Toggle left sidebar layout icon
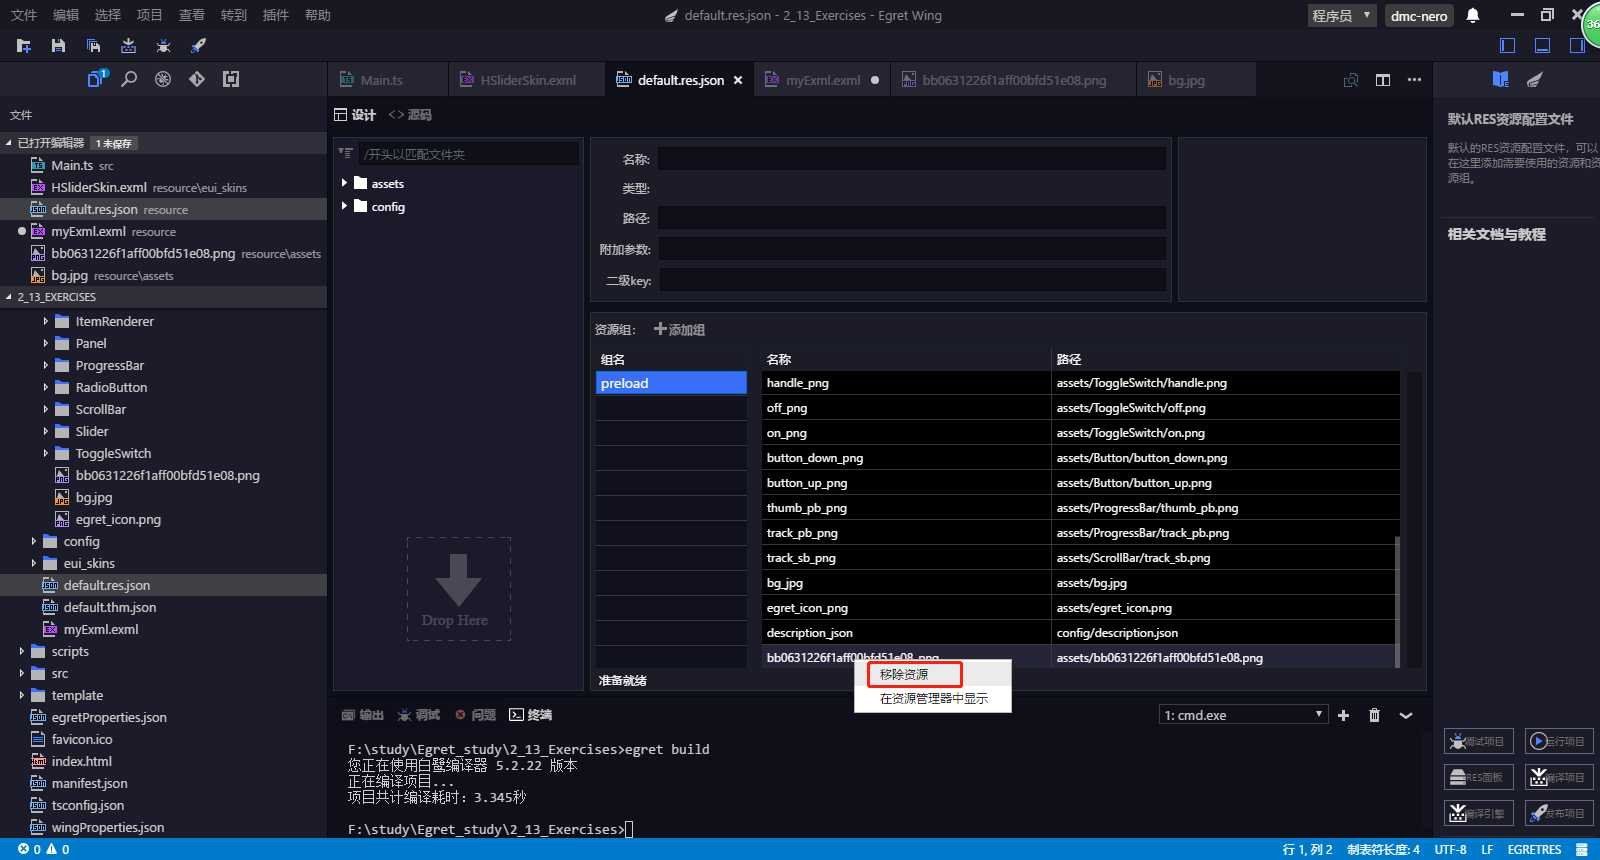The width and height of the screenshot is (1600, 860). coord(1507,46)
